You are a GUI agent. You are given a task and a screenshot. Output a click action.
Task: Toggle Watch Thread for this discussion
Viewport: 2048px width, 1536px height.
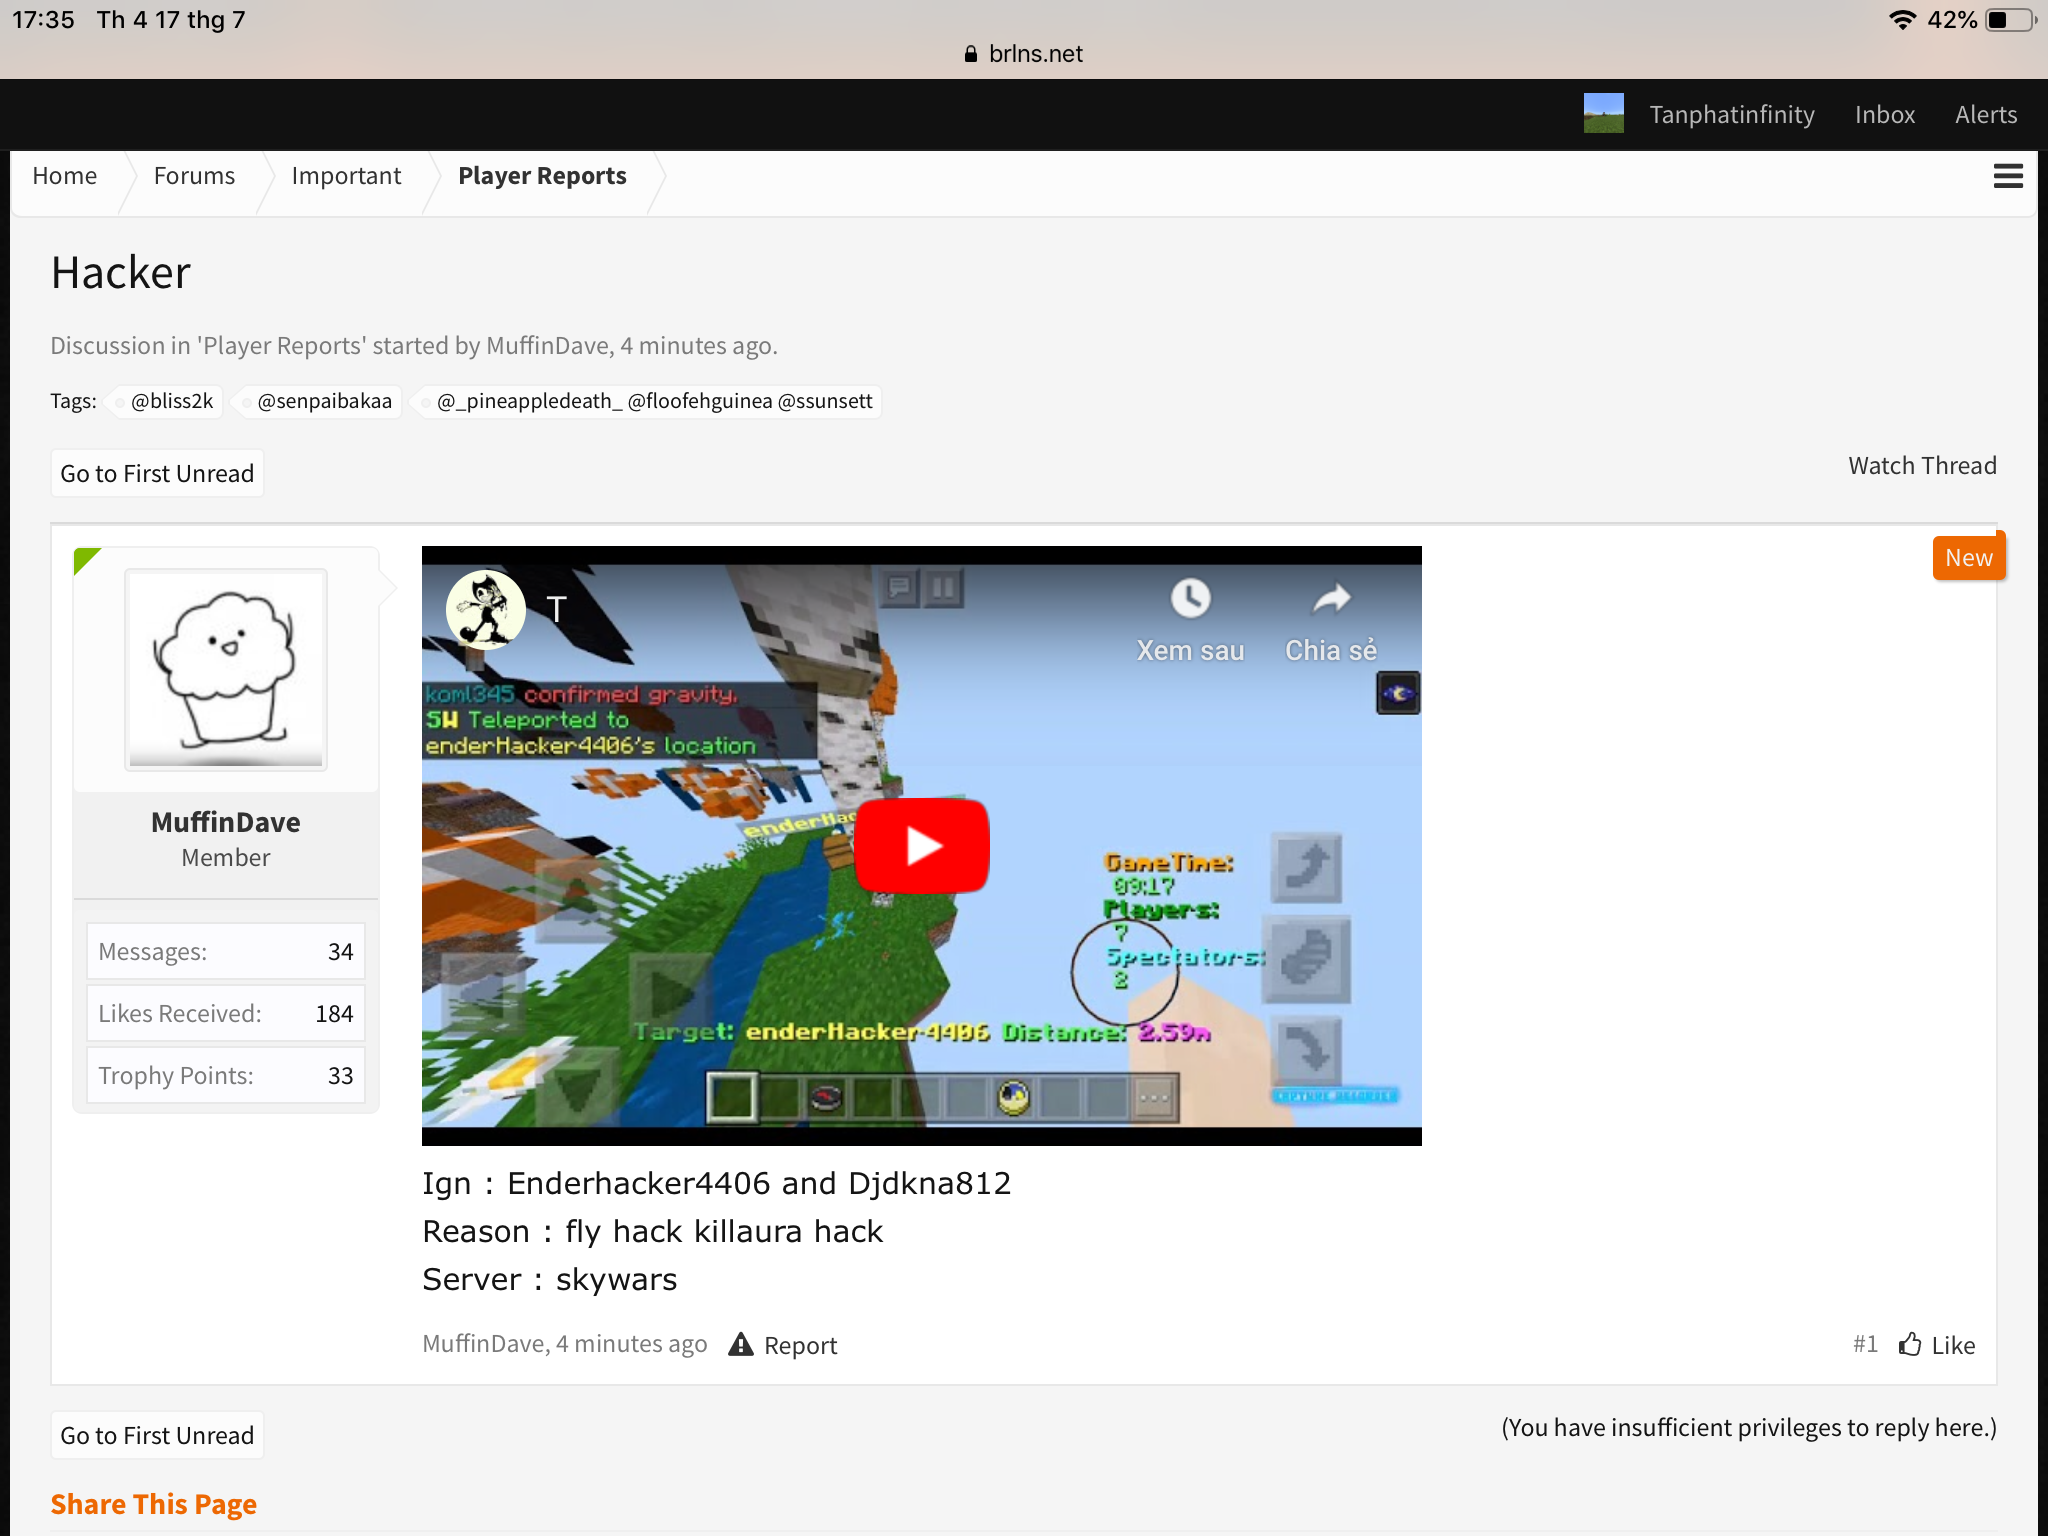point(1922,466)
